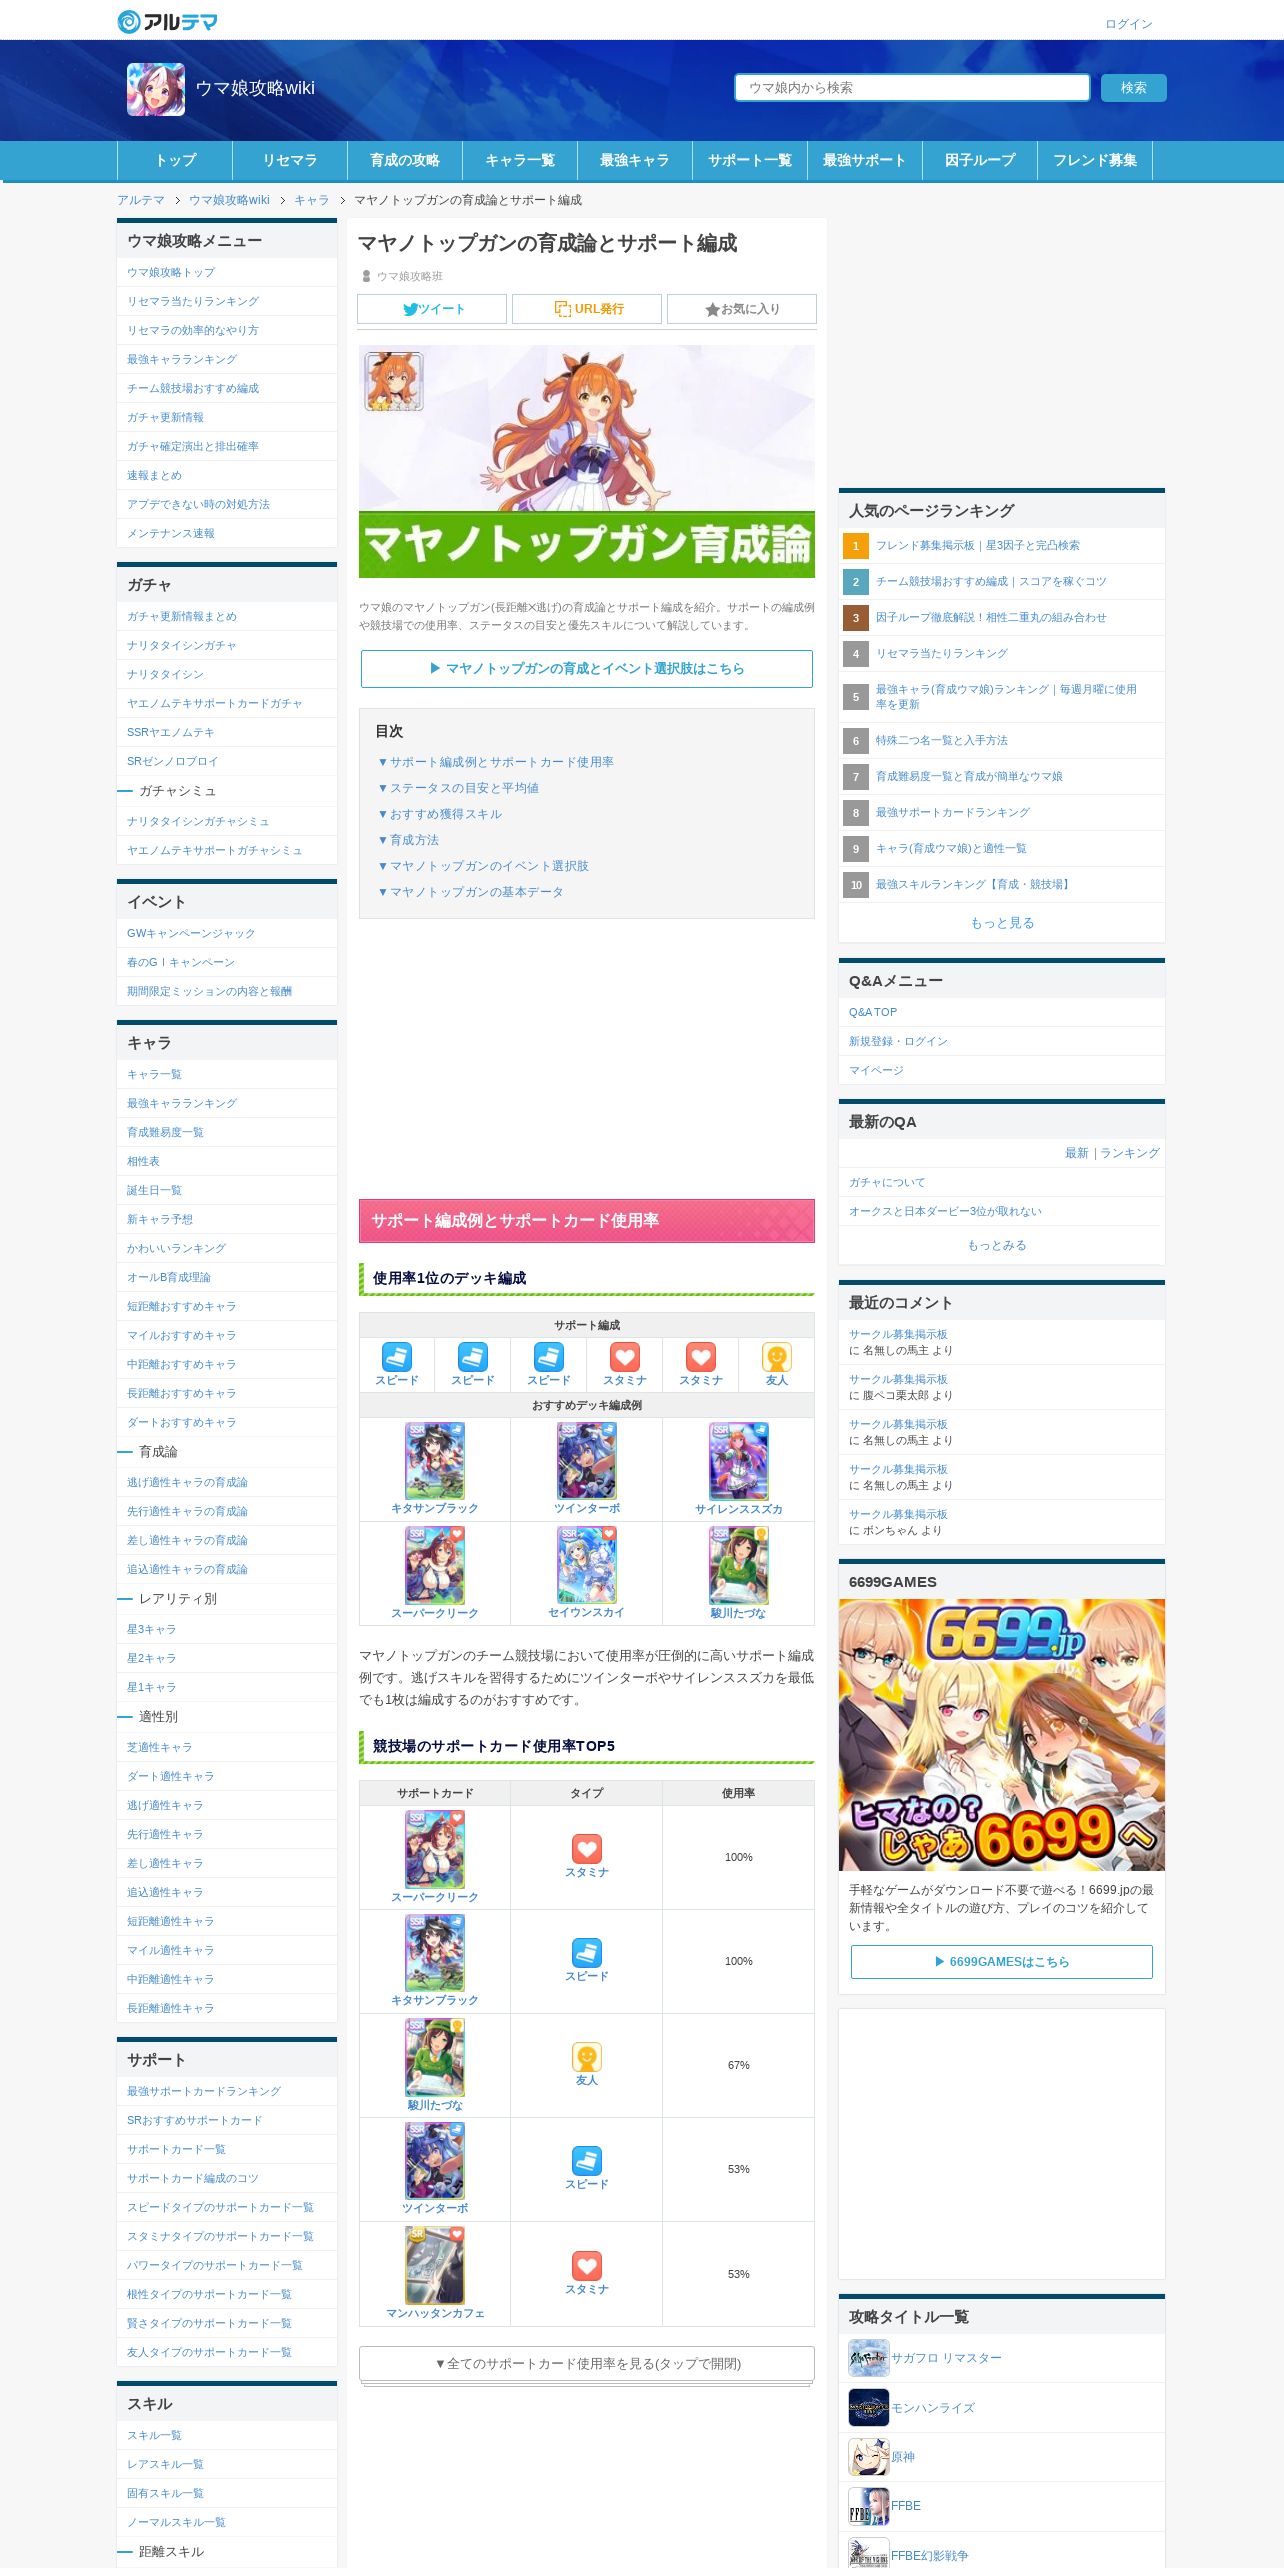Viewport: 1284px width, 2568px height.
Task: Focus the ウマ娘内から検索 search field
Action: [912, 88]
